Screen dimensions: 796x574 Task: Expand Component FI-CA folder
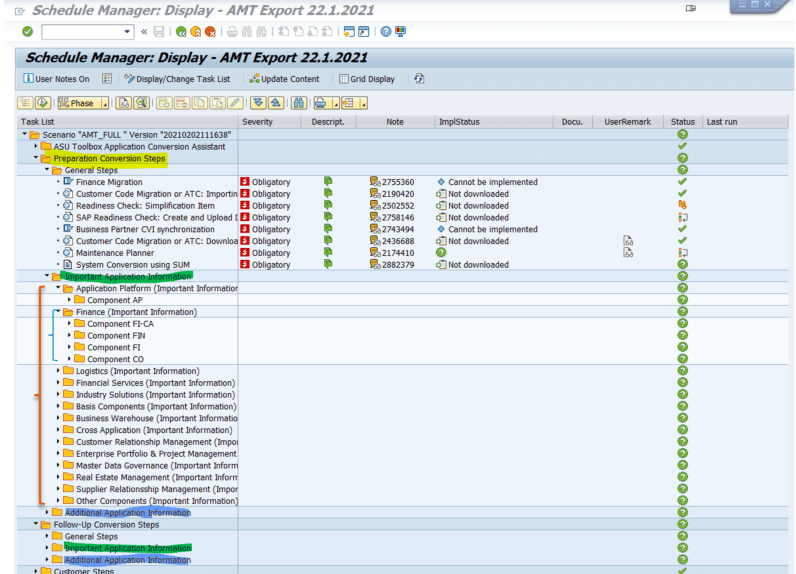[x=69, y=323]
